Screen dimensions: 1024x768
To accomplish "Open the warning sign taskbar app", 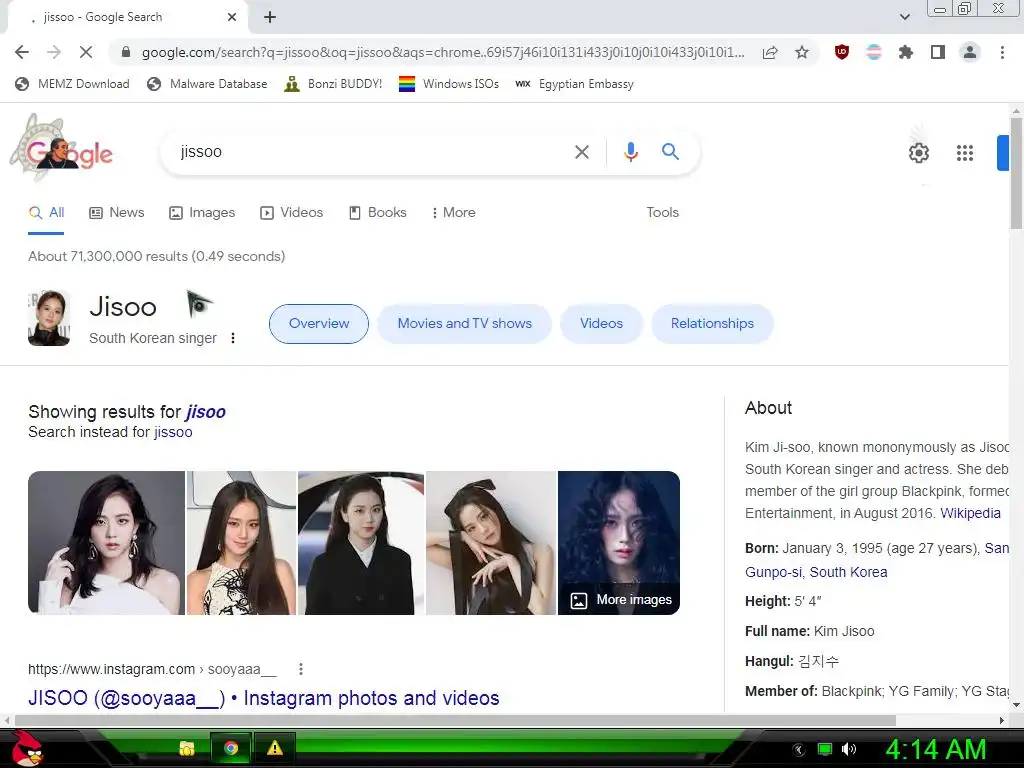I will (275, 748).
